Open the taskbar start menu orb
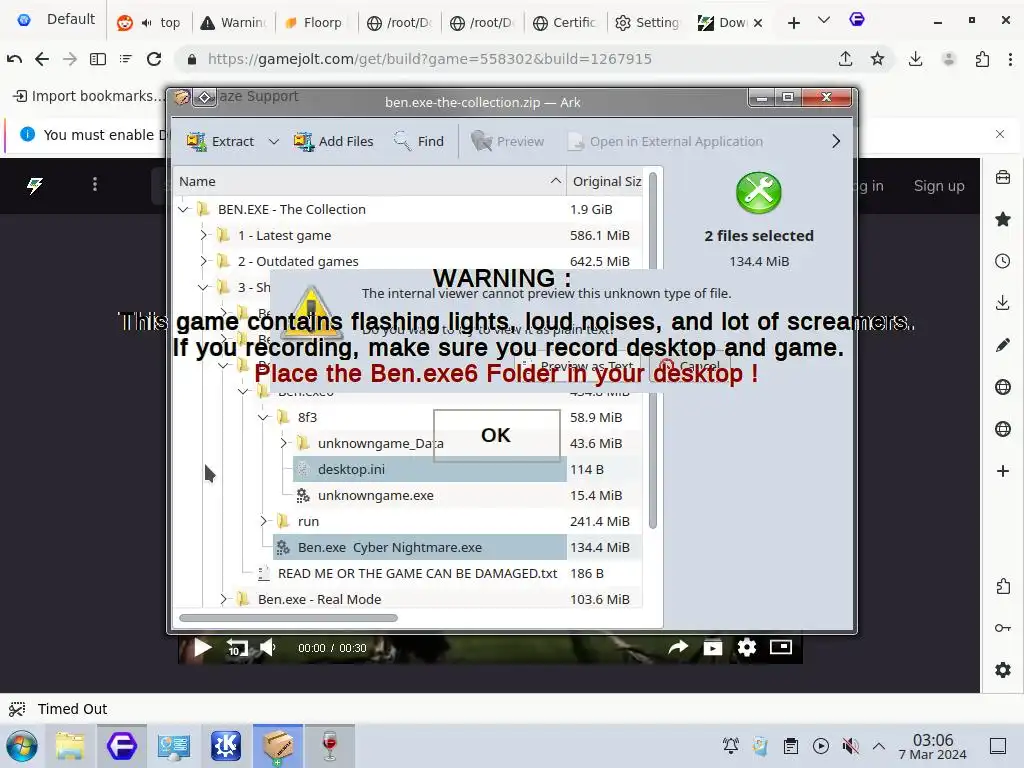The height and width of the screenshot is (768, 1024). pyautogui.click(x=22, y=746)
